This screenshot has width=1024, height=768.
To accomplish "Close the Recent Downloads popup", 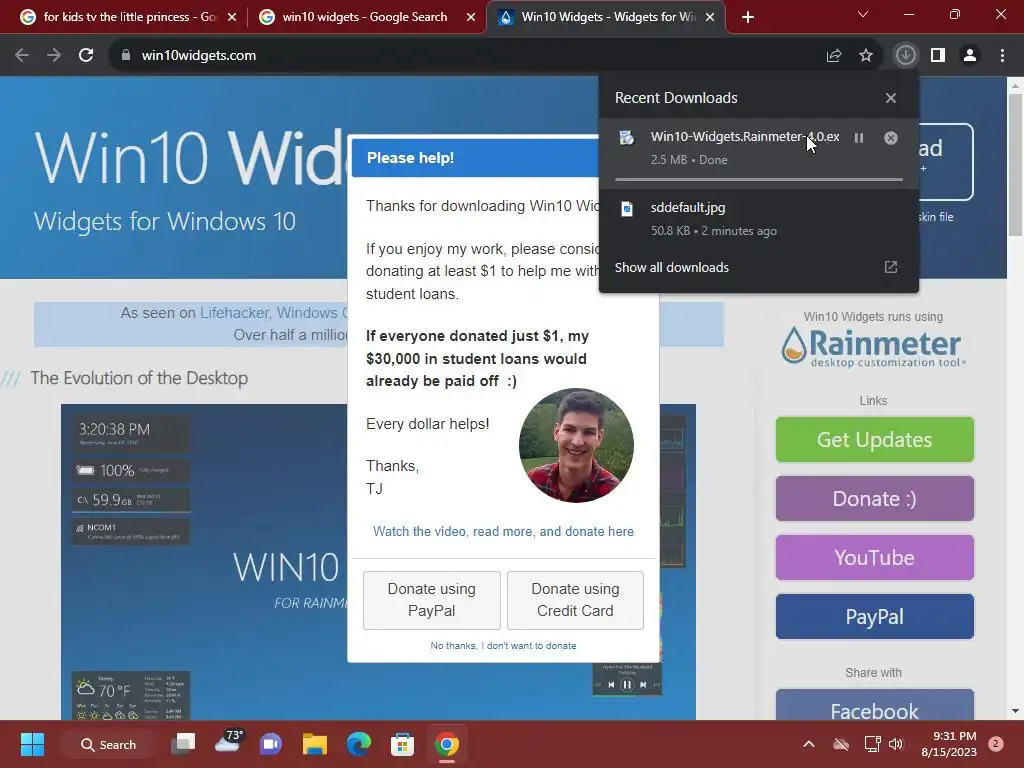I will pyautogui.click(x=891, y=98).
